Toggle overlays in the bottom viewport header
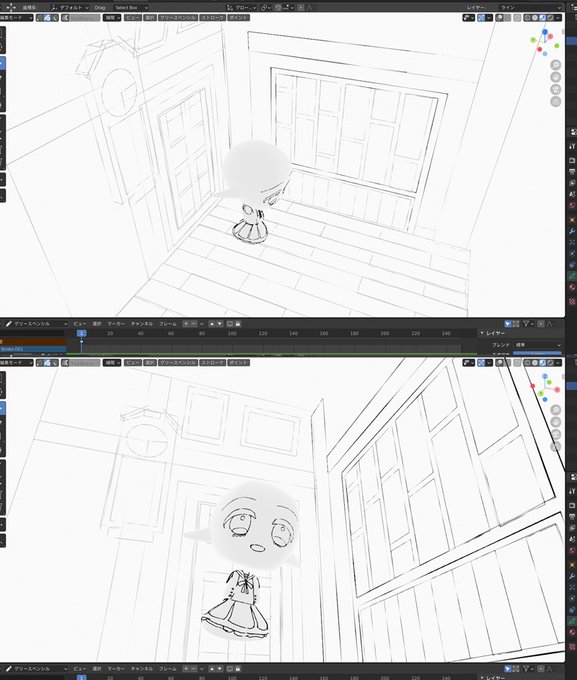Viewport: 577px width, 680px height. pyautogui.click(x=499, y=363)
